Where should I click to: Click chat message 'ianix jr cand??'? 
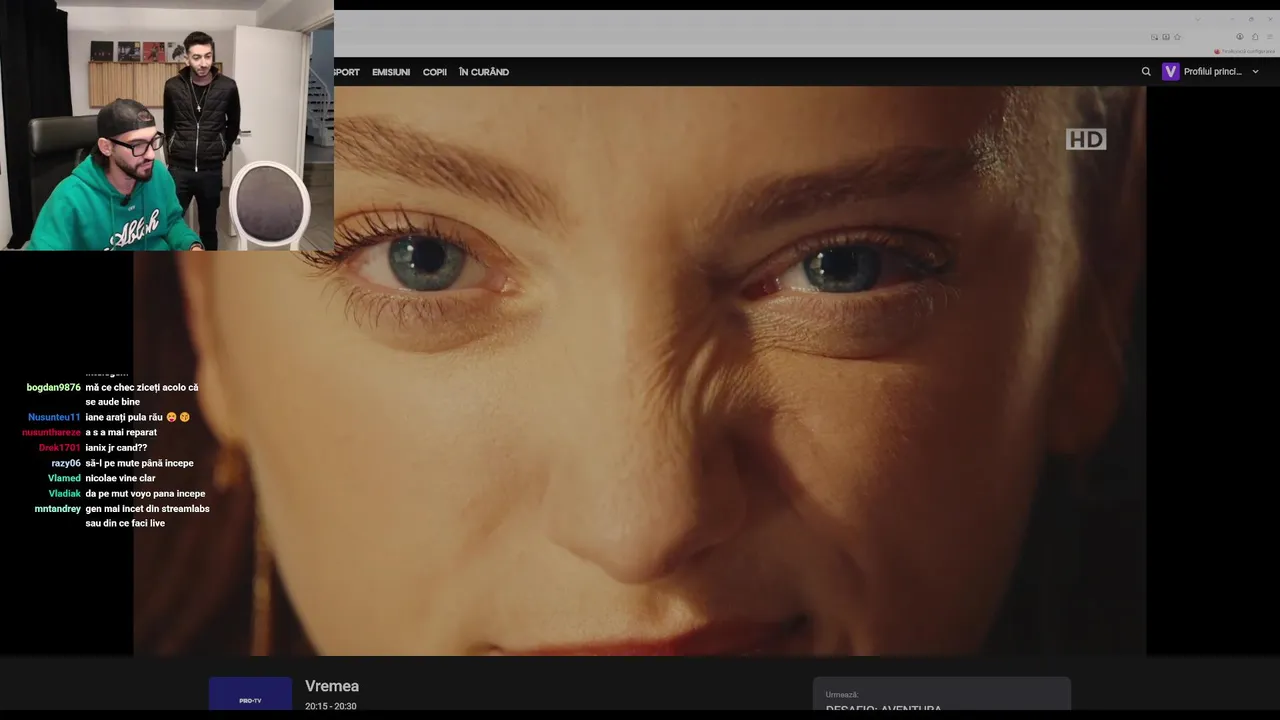pyautogui.click(x=116, y=448)
